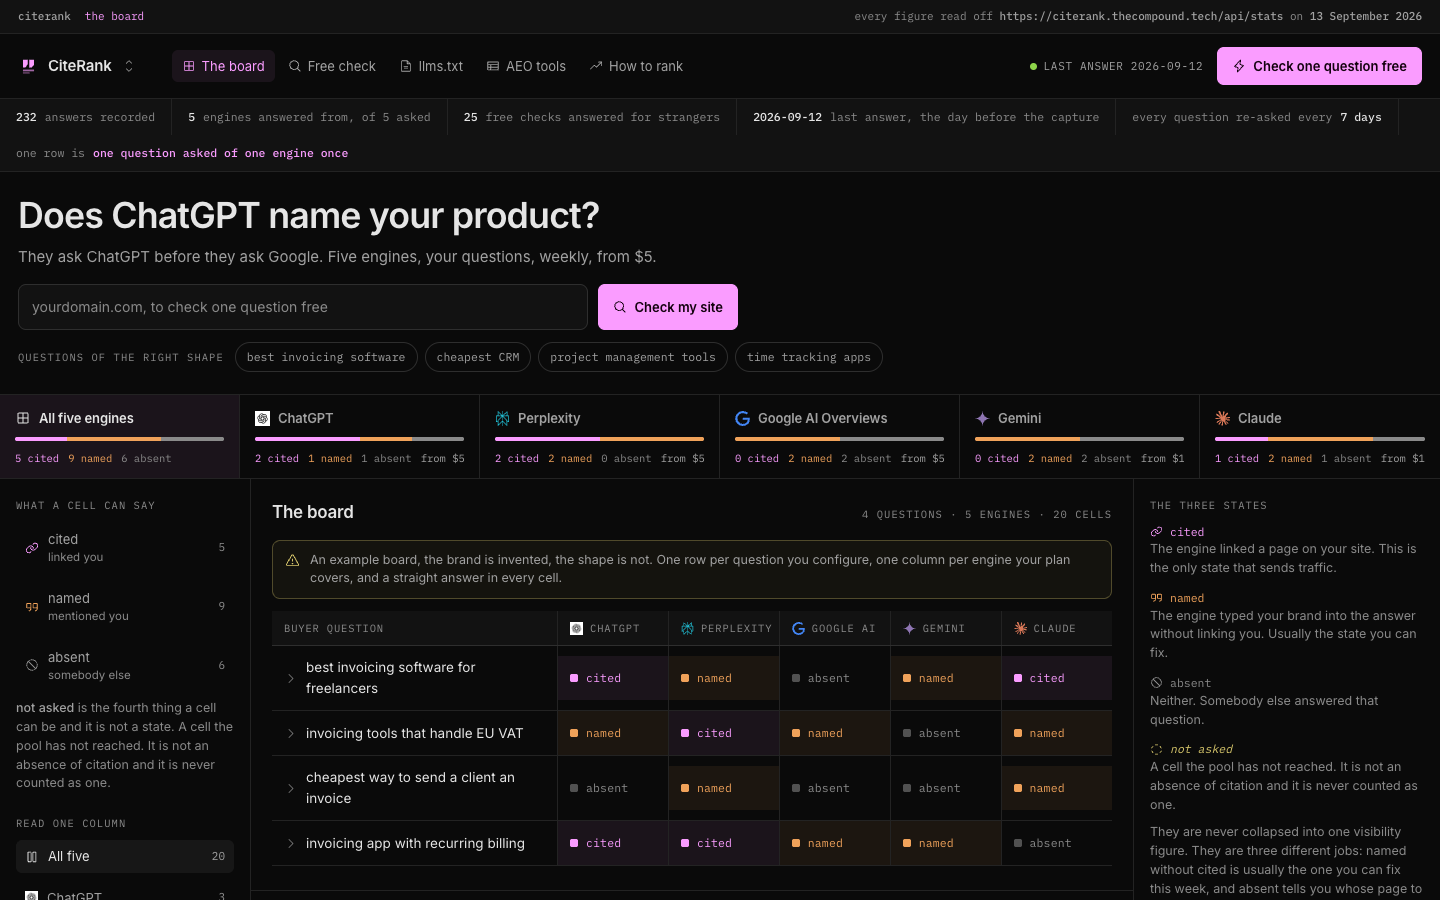Pick the project management tools suggestion chip
Image resolution: width=1440 pixels, height=900 pixels.
coord(633,357)
